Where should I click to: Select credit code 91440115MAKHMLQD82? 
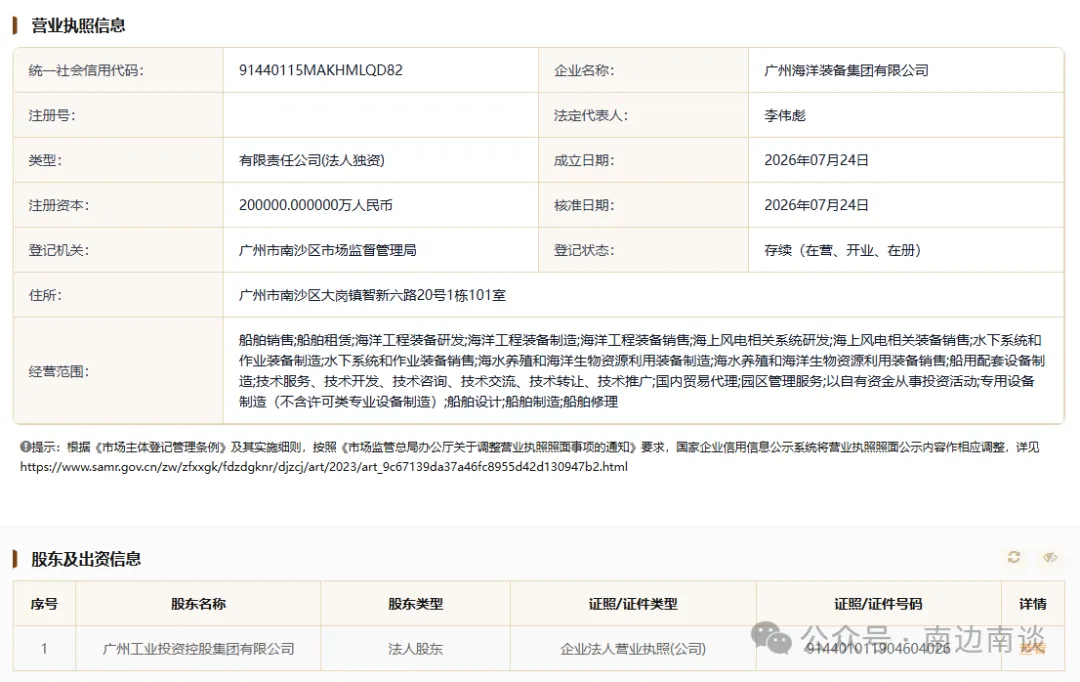click(320, 70)
